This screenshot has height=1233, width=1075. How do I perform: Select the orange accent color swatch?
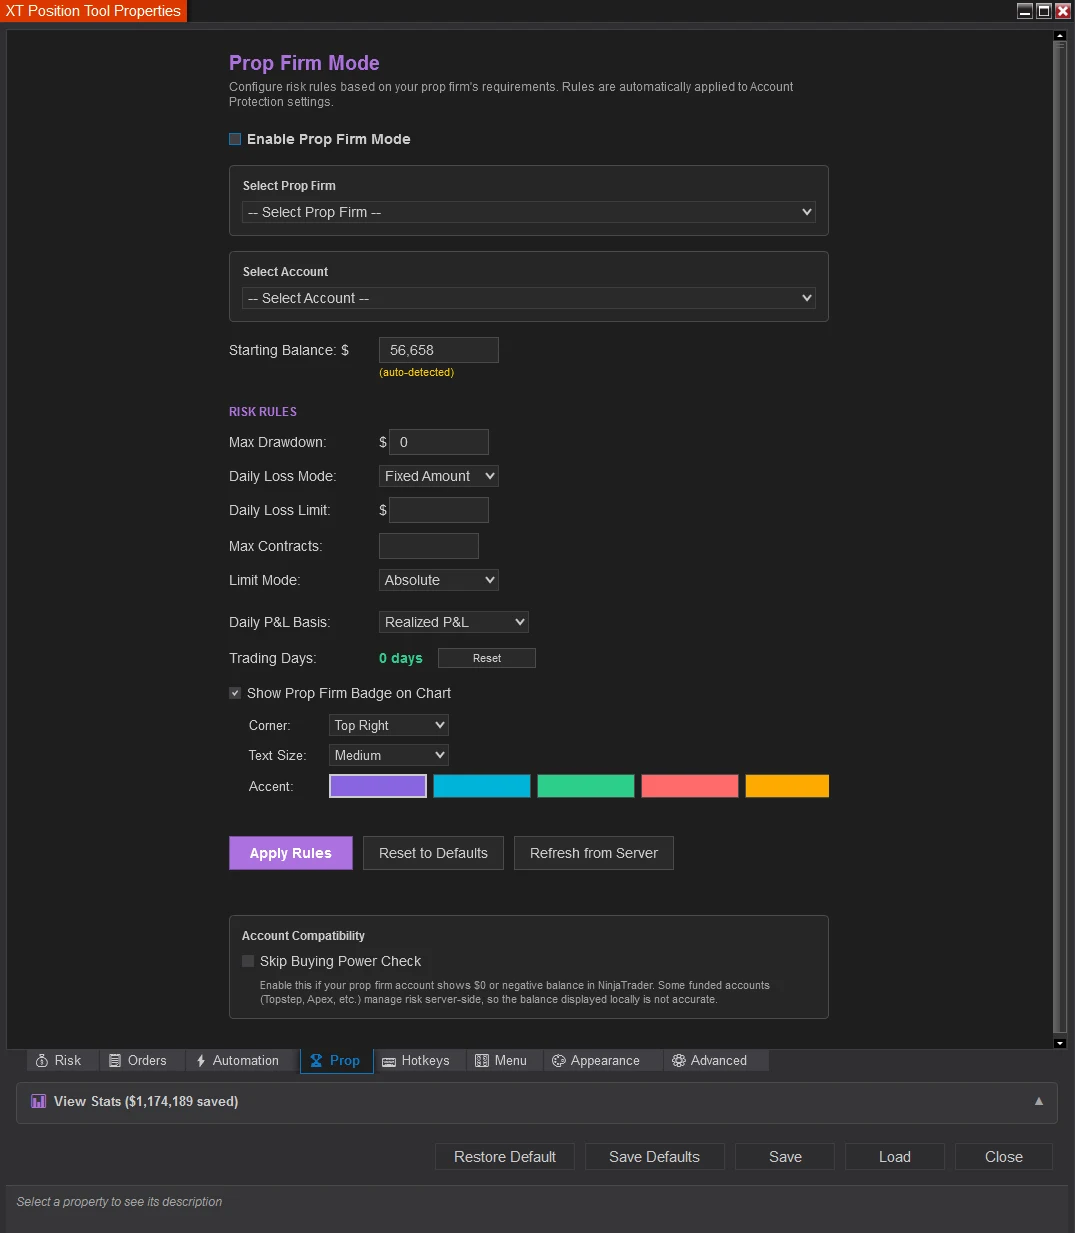click(x=786, y=786)
